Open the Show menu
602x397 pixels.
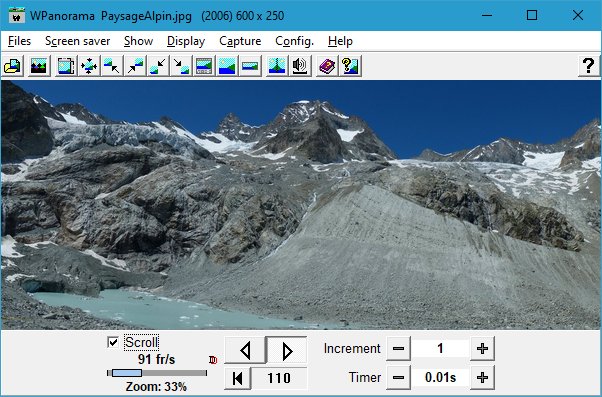(x=138, y=41)
